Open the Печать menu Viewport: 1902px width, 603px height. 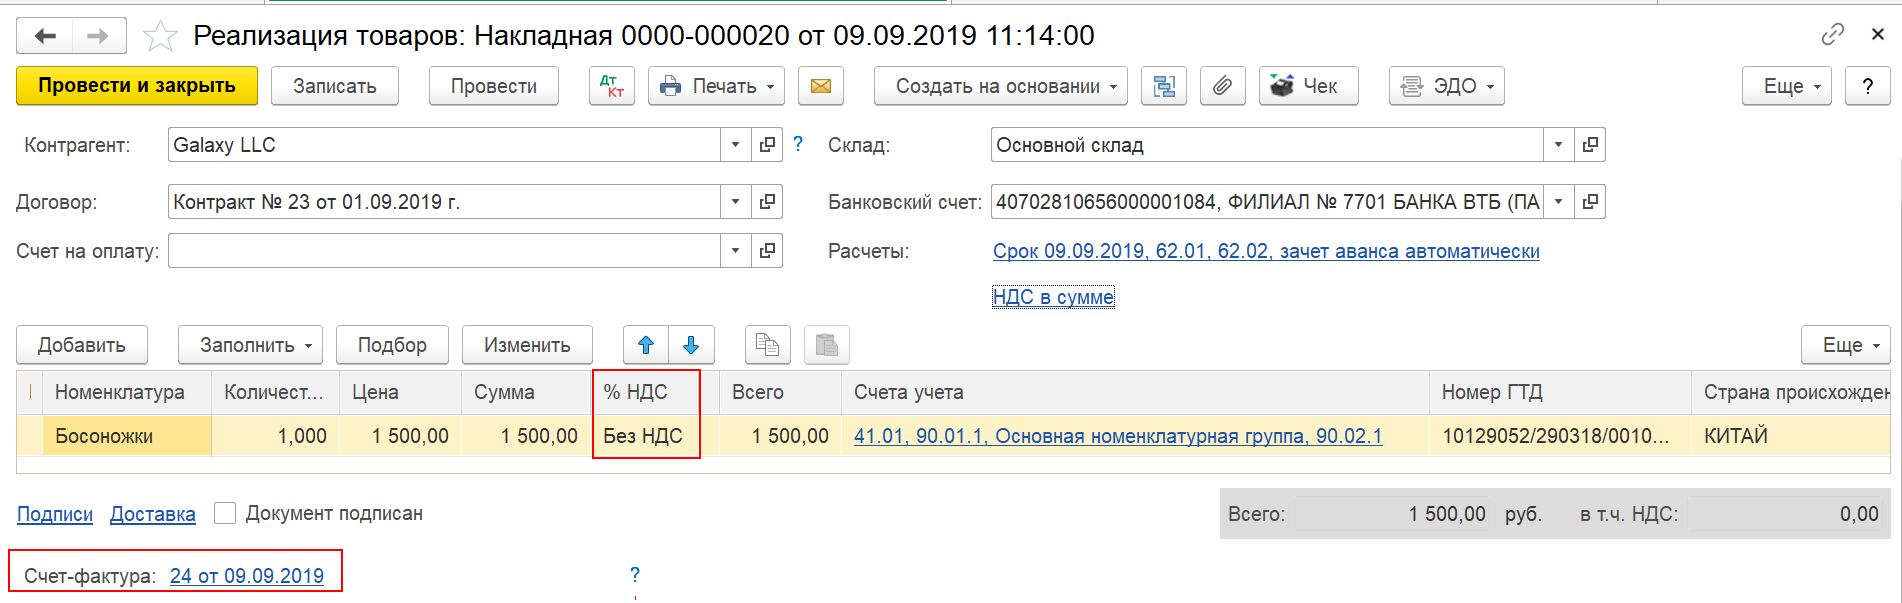click(x=716, y=86)
